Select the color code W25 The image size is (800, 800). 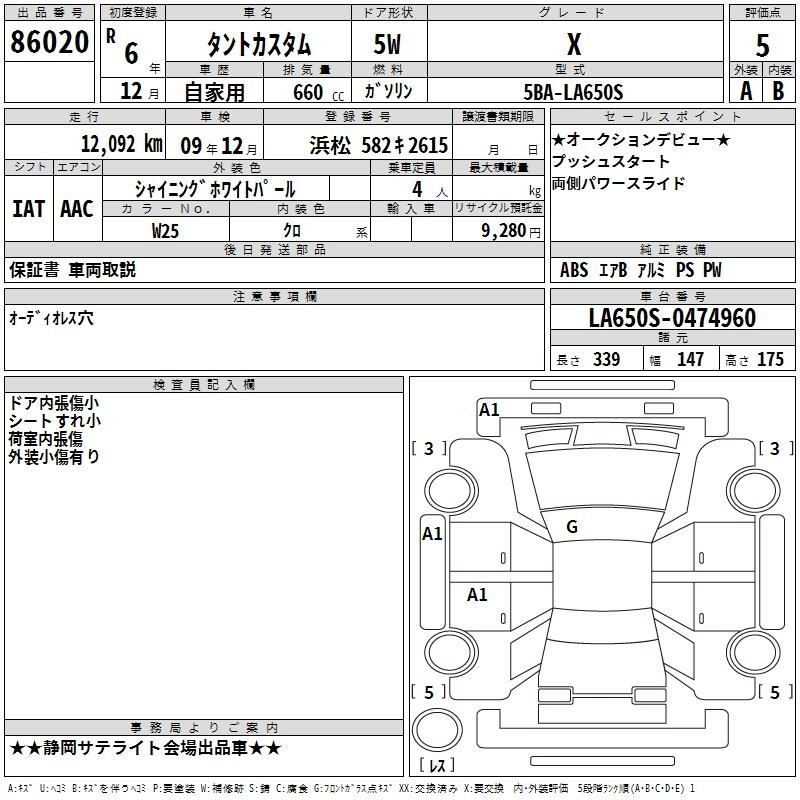(166, 231)
